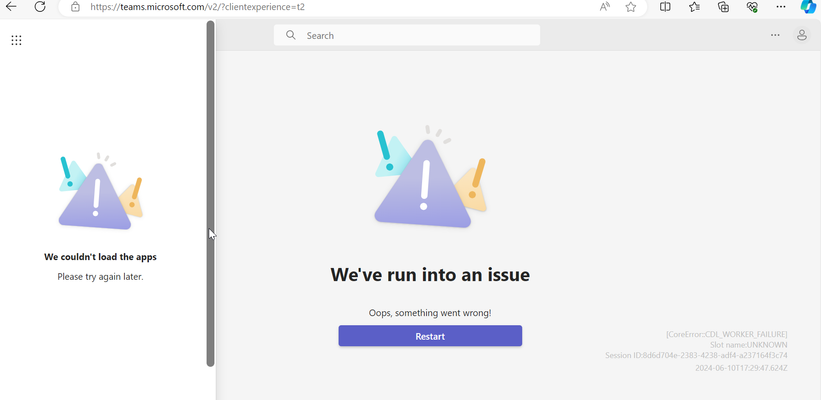This screenshot has width=821, height=400.
Task: Click the search magnifier icon
Action: (x=291, y=35)
